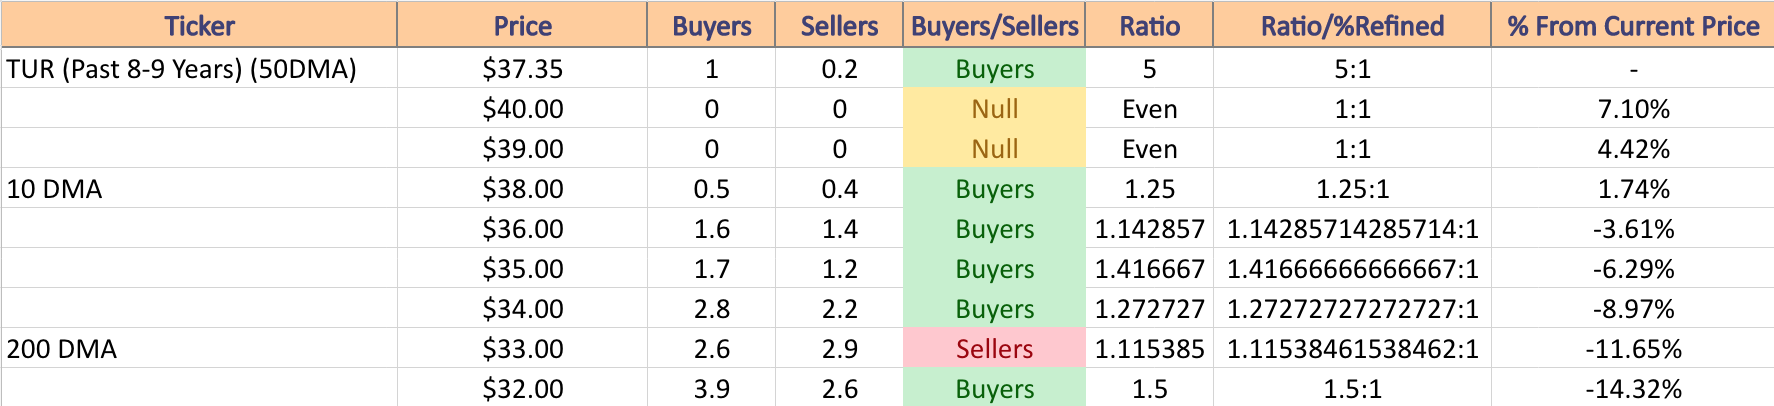
Task: Select the Buyers/Sellers column header
Action: pyautogui.click(x=994, y=25)
